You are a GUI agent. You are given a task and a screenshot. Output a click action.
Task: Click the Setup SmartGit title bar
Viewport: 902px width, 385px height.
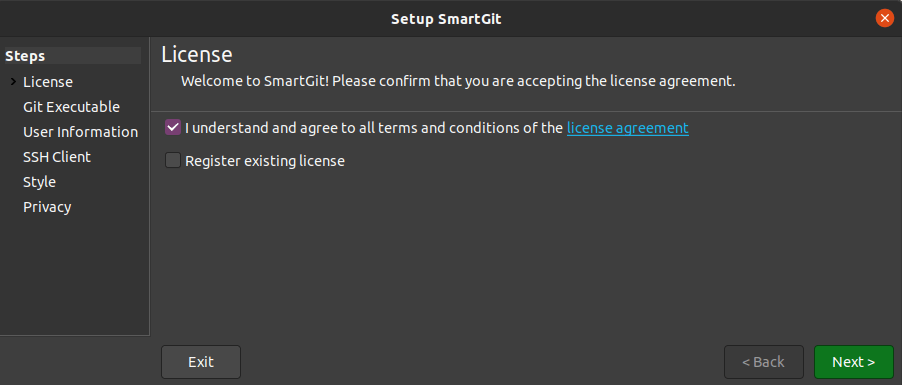pos(446,18)
